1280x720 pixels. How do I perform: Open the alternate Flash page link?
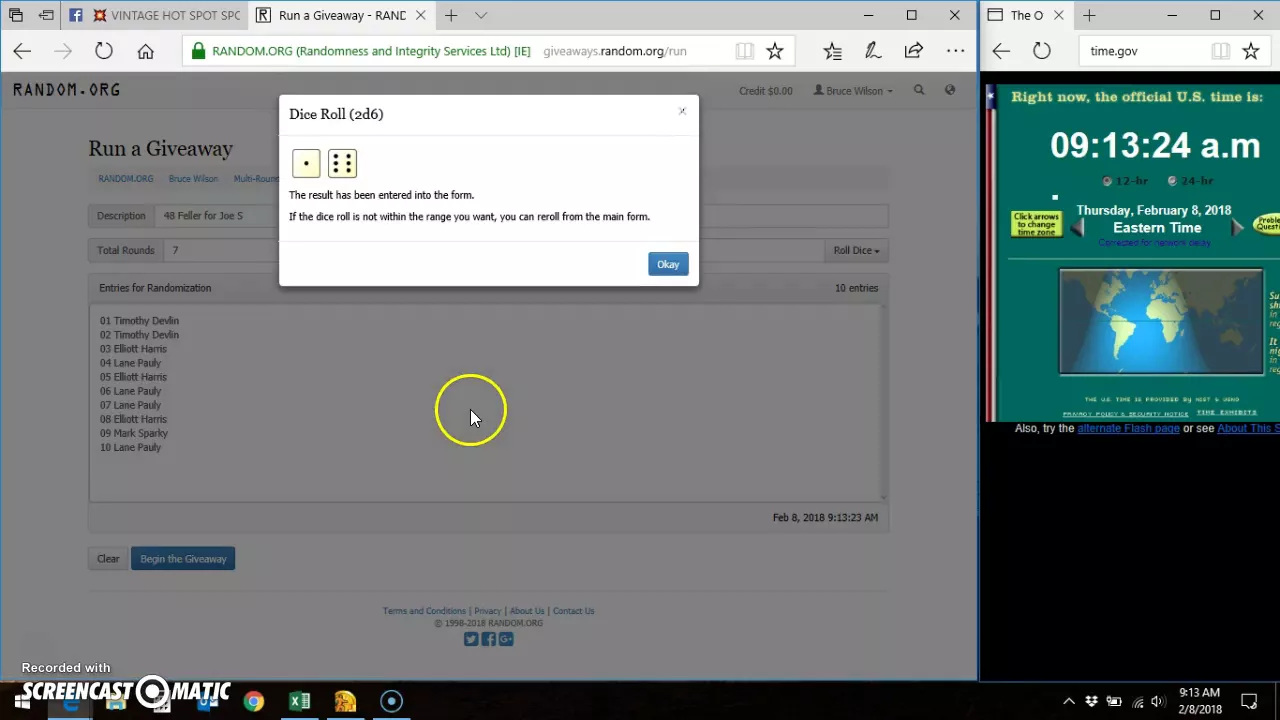(x=1128, y=428)
